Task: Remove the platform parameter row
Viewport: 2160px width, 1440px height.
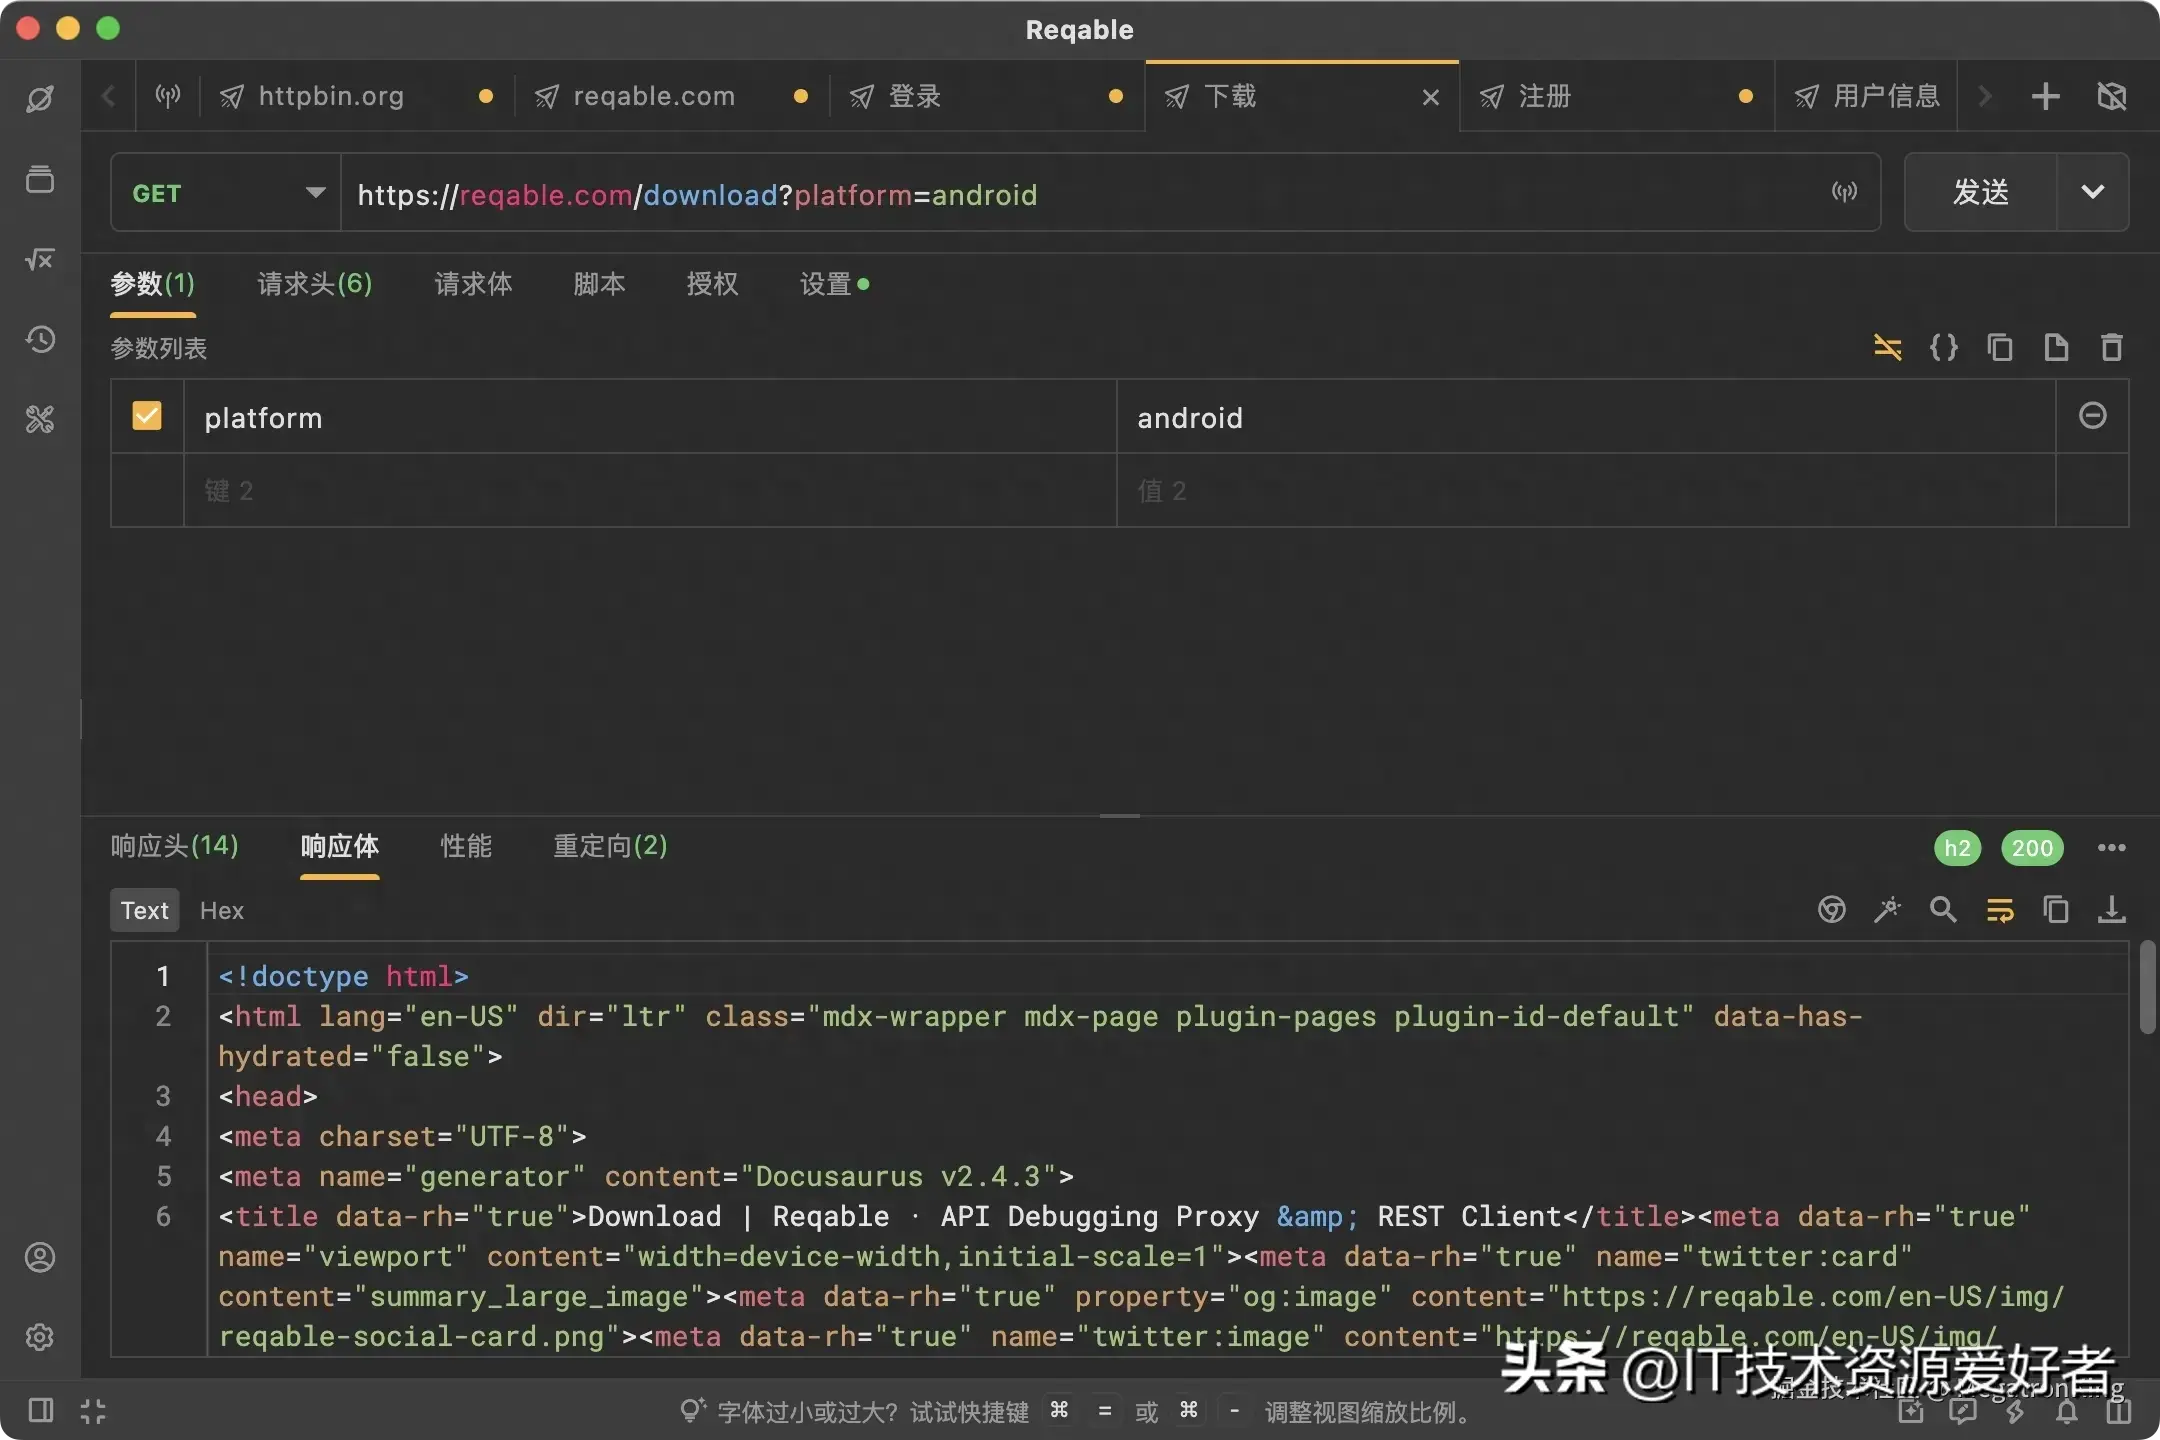Action: (x=2093, y=416)
